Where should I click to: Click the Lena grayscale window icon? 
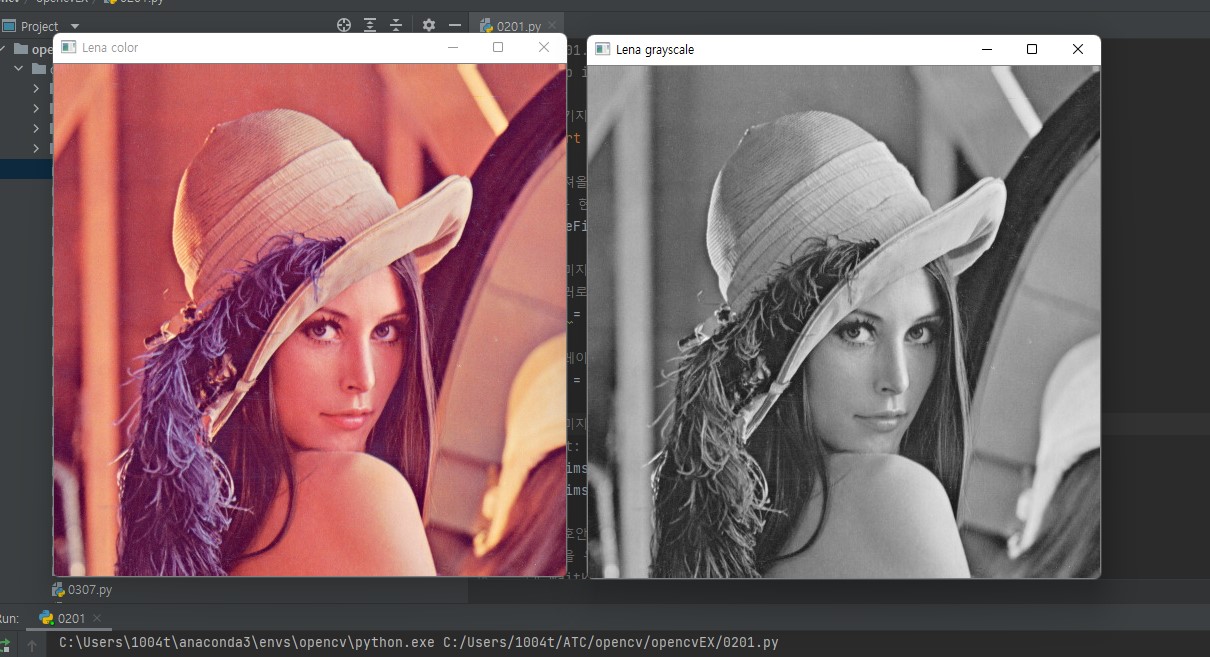602,49
